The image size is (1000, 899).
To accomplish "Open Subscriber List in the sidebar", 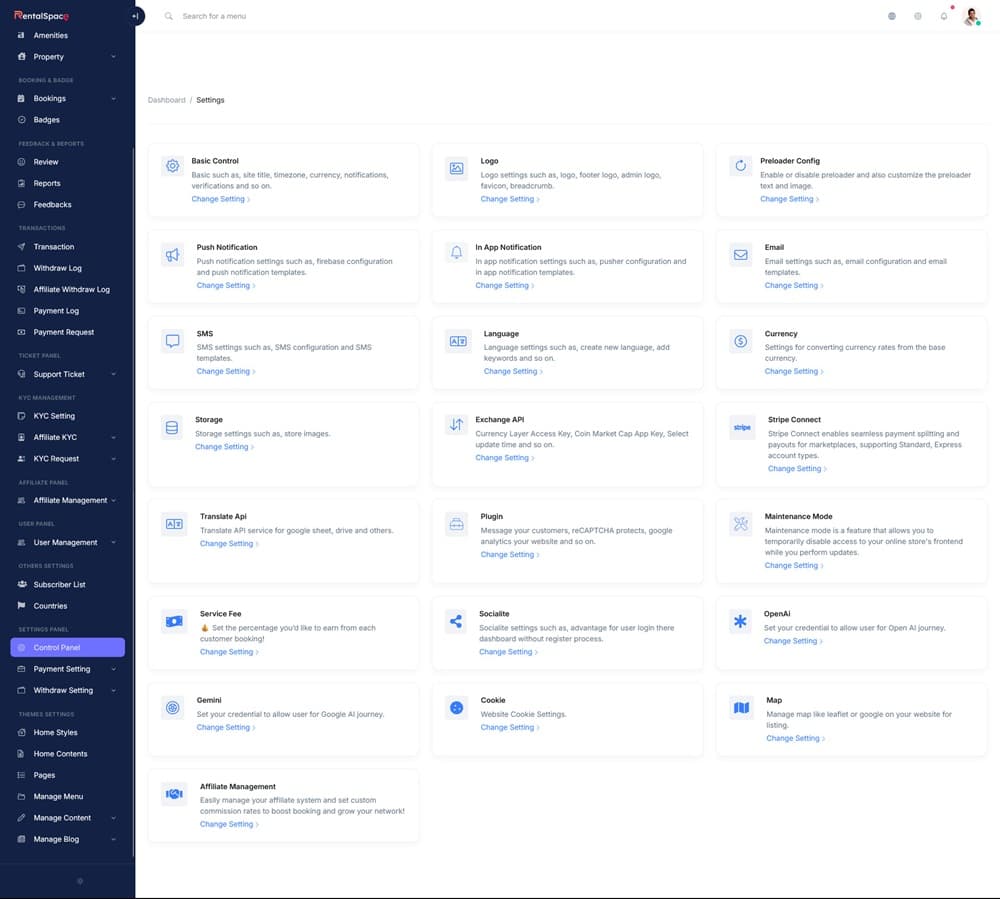I will [59, 584].
